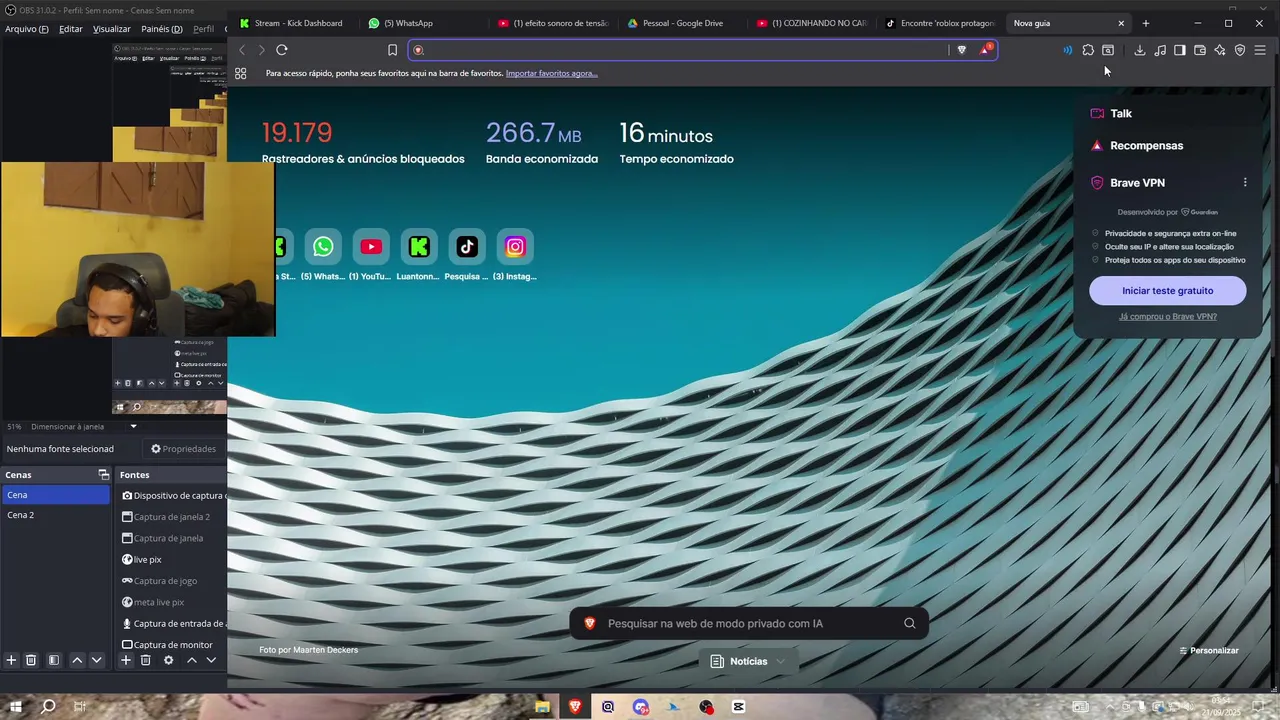Image resolution: width=1280 pixels, height=720 pixels.
Task: Open Personalizar settings
Action: tap(1209, 651)
